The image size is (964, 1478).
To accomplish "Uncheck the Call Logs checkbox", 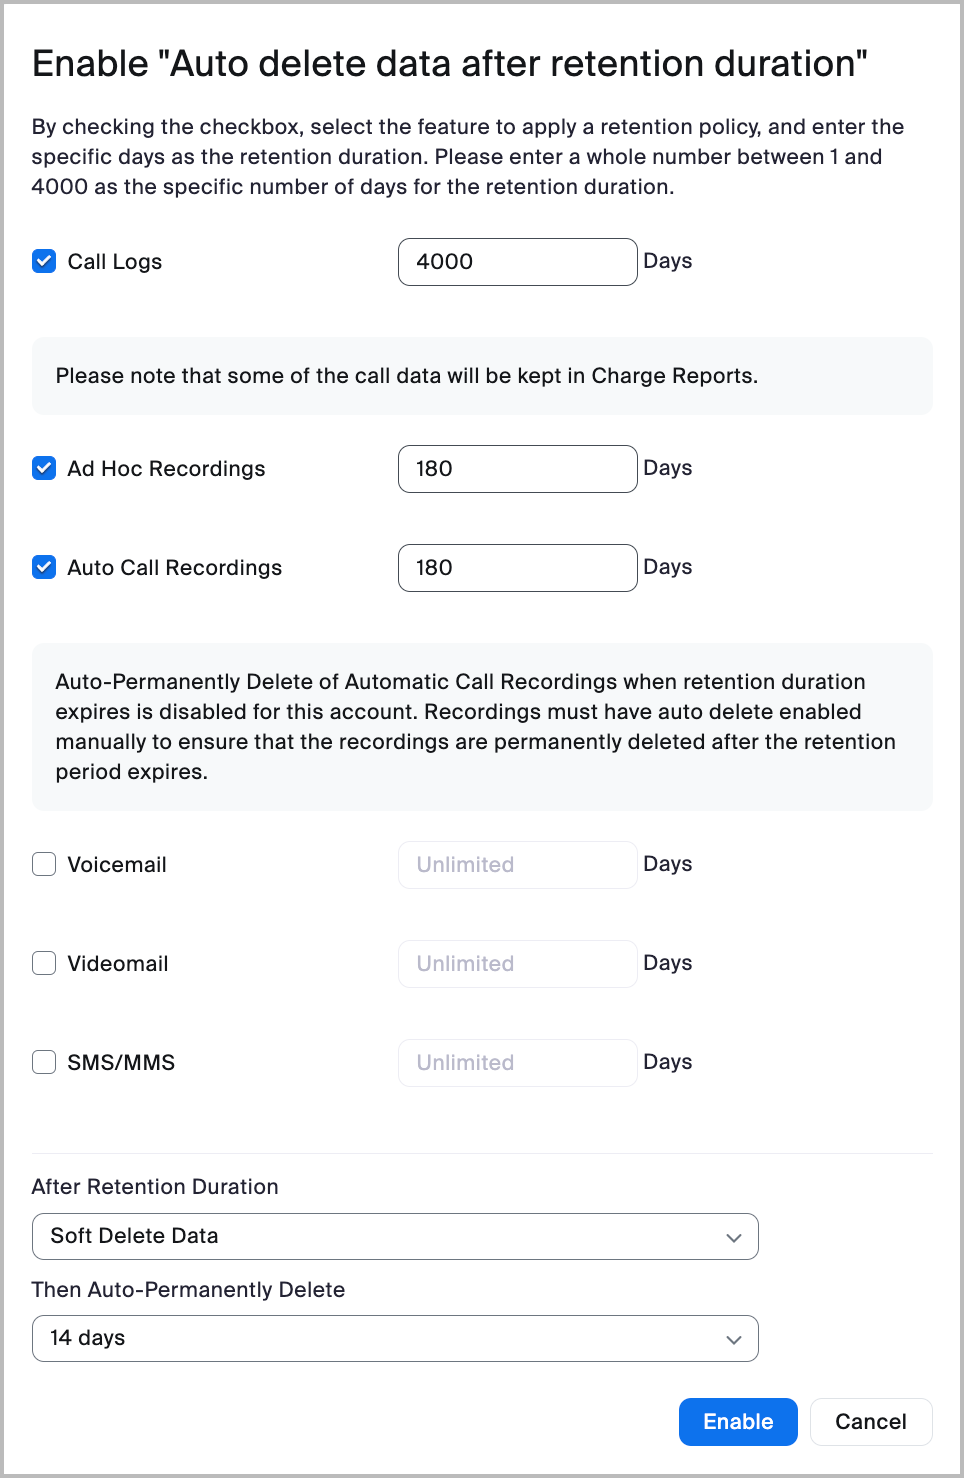I will (x=44, y=262).
